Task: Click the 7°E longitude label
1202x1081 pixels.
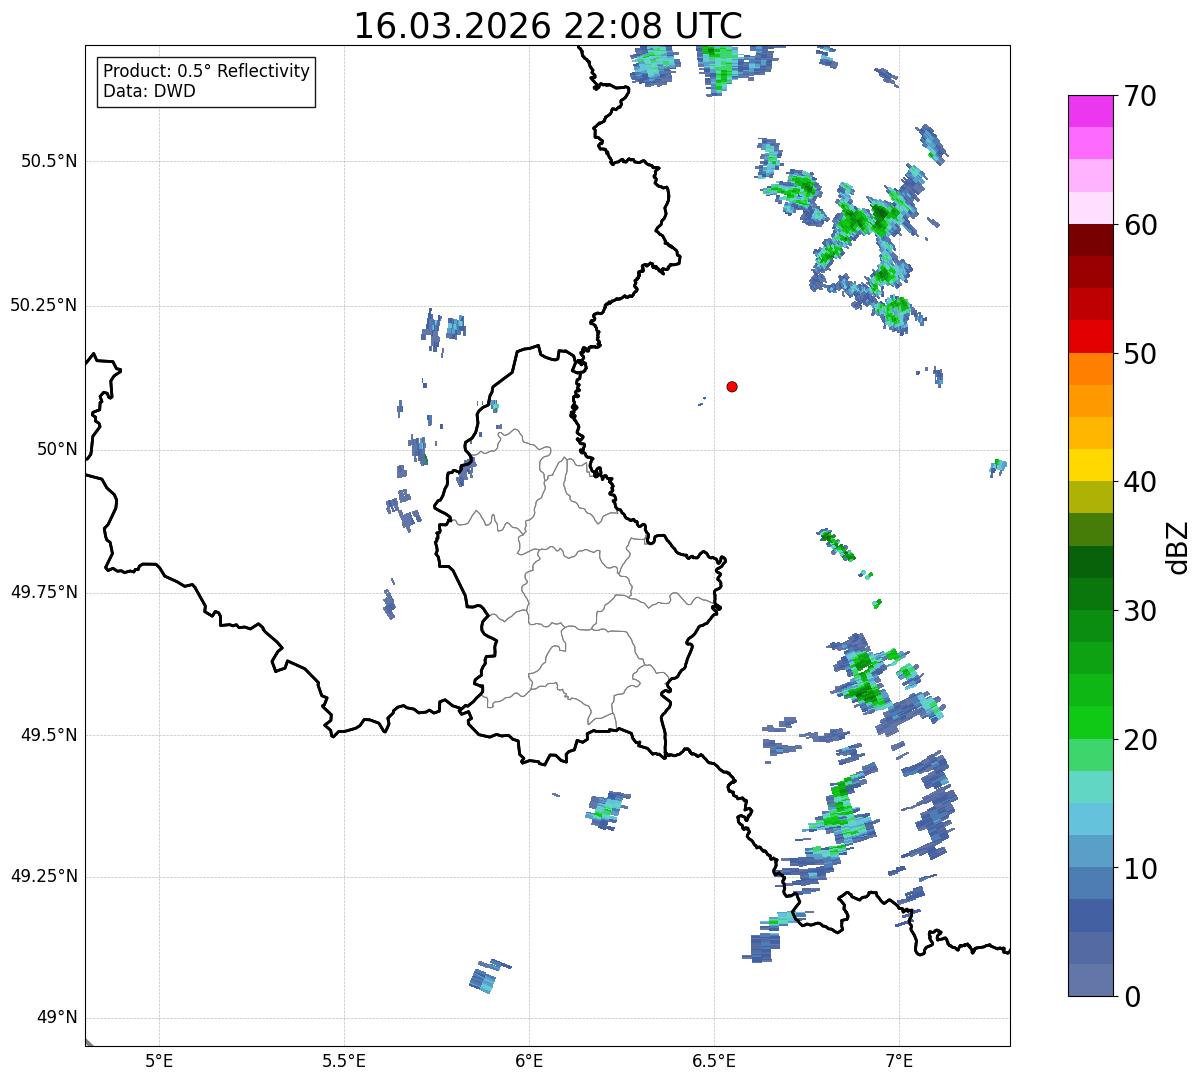Action: point(899,1061)
